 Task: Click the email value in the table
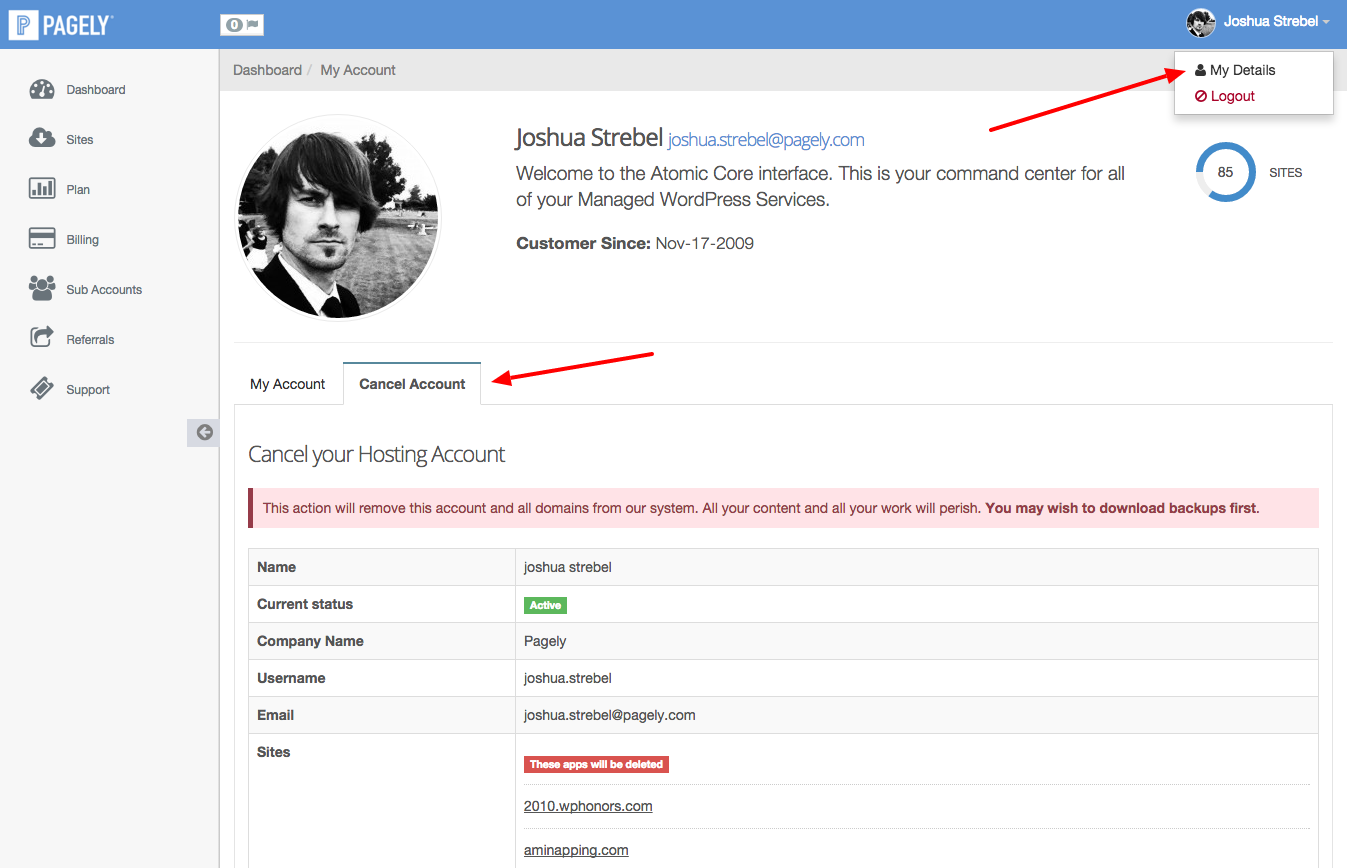point(610,715)
